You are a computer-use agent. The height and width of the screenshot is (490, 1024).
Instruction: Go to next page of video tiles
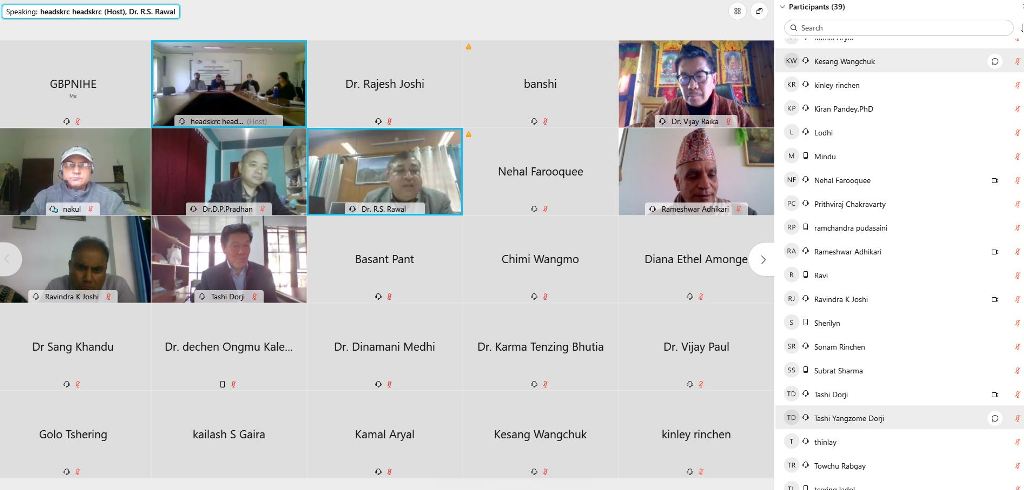point(763,259)
